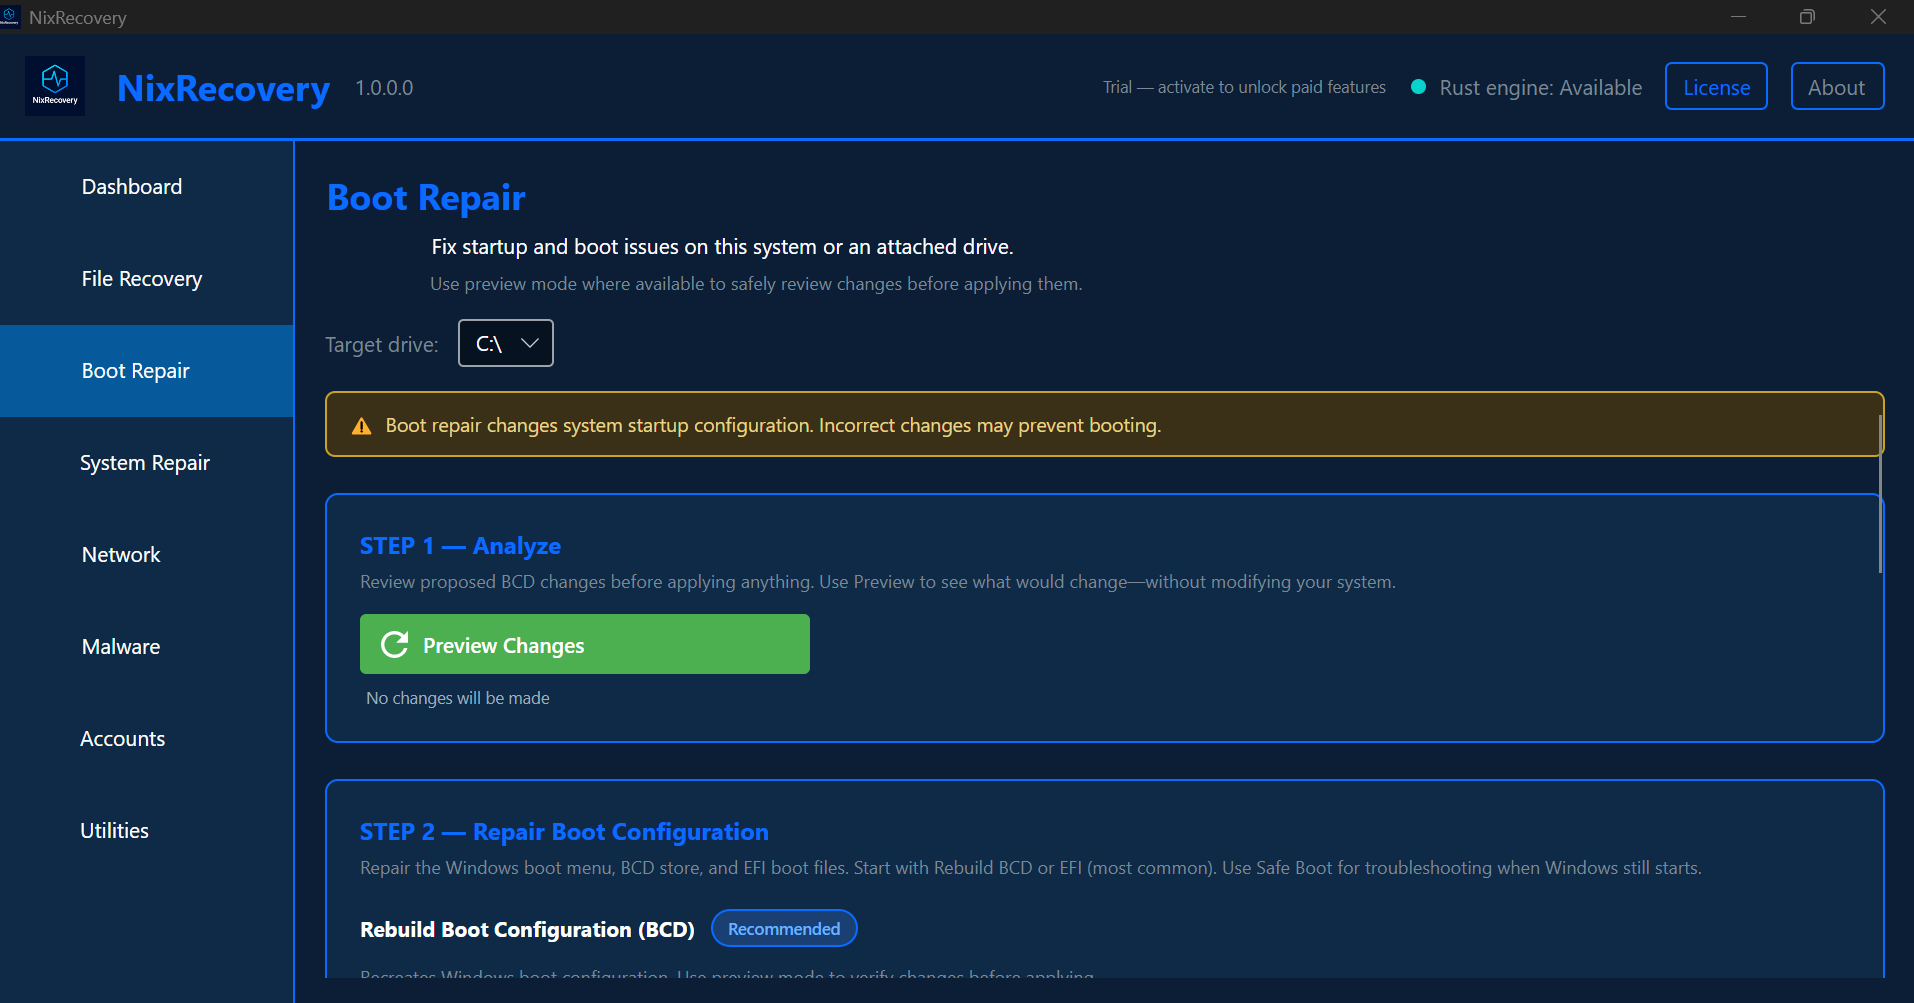Open the Target drive C:\ dropdown
The width and height of the screenshot is (1914, 1003).
[x=506, y=343]
